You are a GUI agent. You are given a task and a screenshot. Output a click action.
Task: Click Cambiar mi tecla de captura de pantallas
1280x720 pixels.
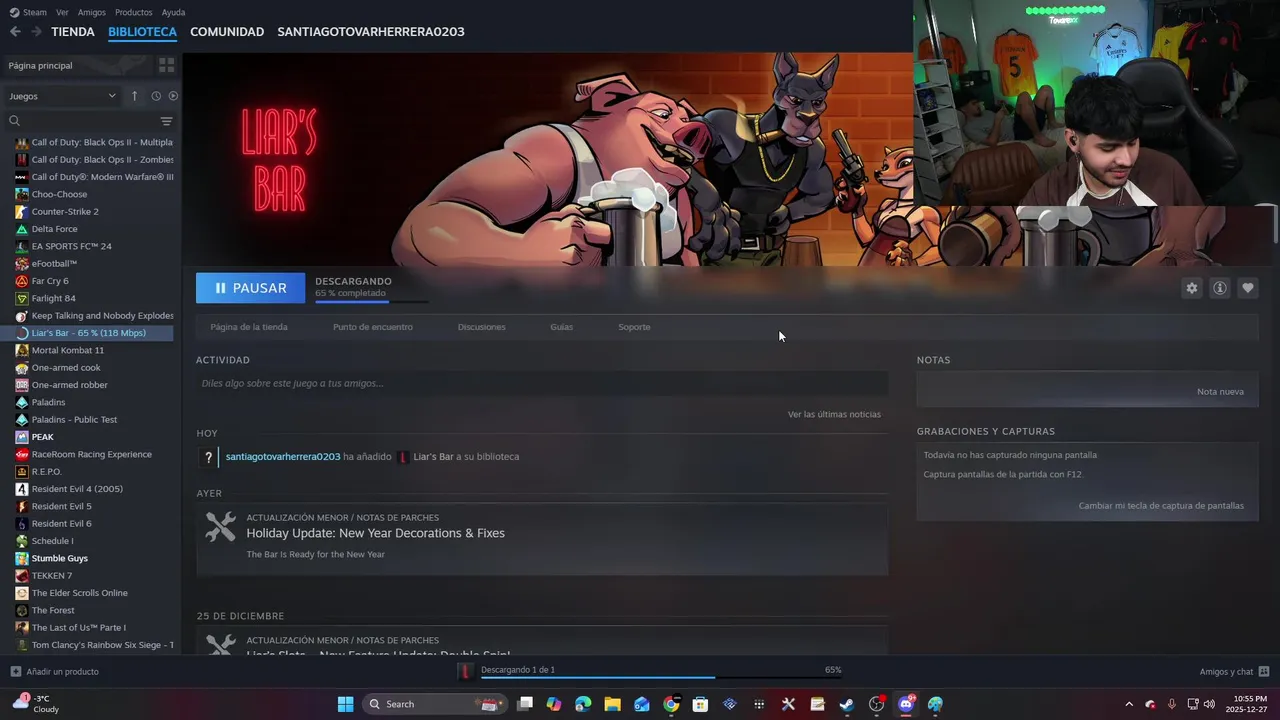(1161, 506)
